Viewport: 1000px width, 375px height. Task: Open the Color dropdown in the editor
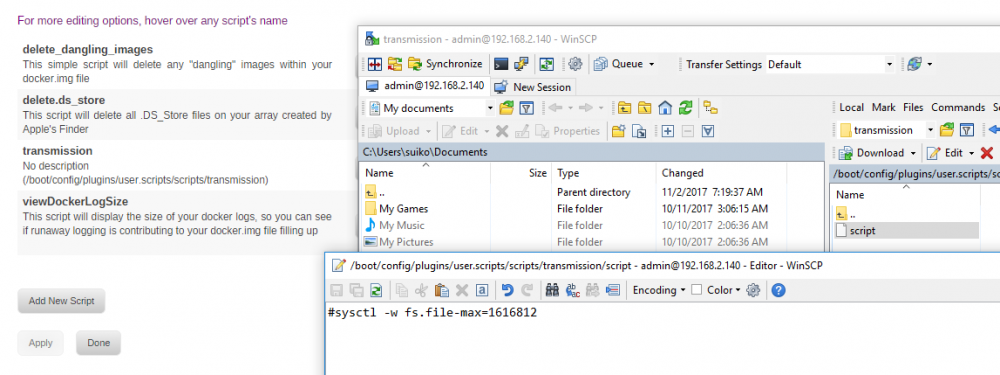[724, 290]
